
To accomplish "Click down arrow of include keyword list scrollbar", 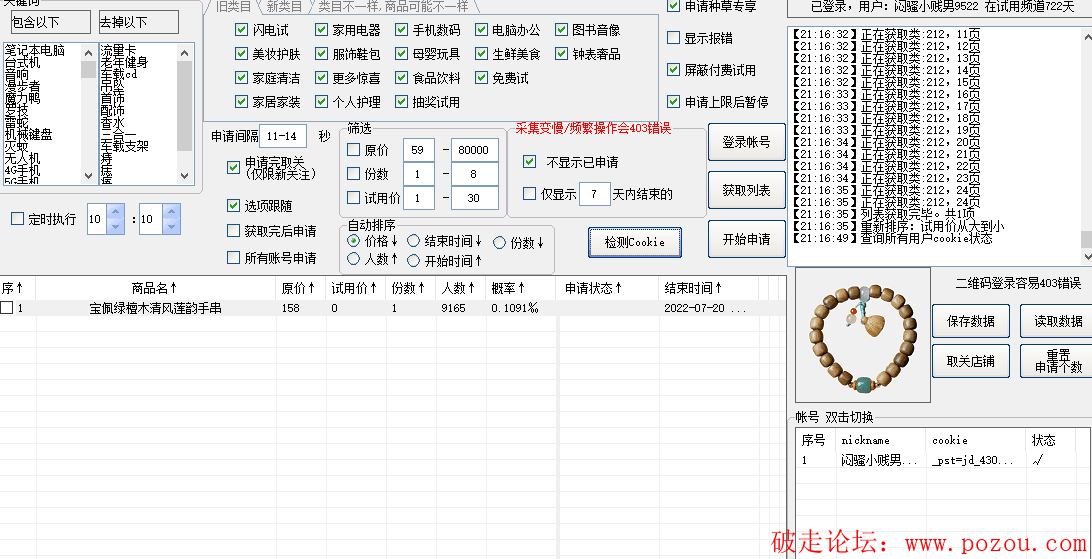I will click(x=88, y=175).
